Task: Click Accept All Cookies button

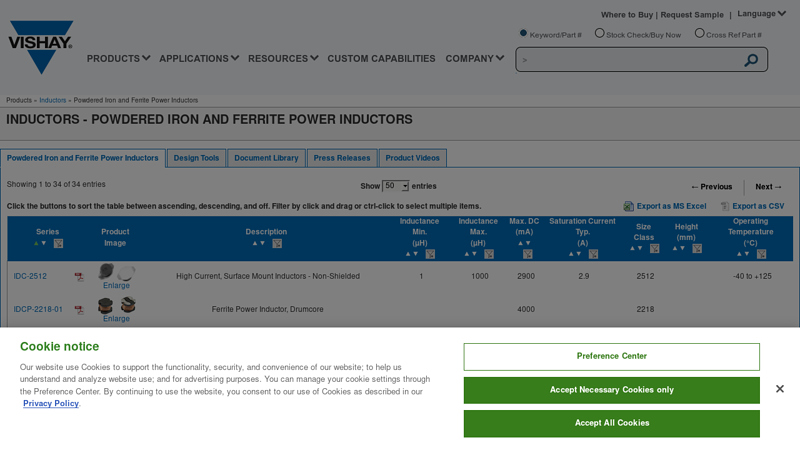Action: click(x=612, y=423)
